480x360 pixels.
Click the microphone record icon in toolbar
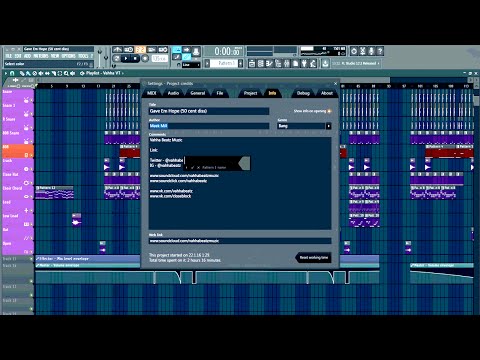[371, 51]
